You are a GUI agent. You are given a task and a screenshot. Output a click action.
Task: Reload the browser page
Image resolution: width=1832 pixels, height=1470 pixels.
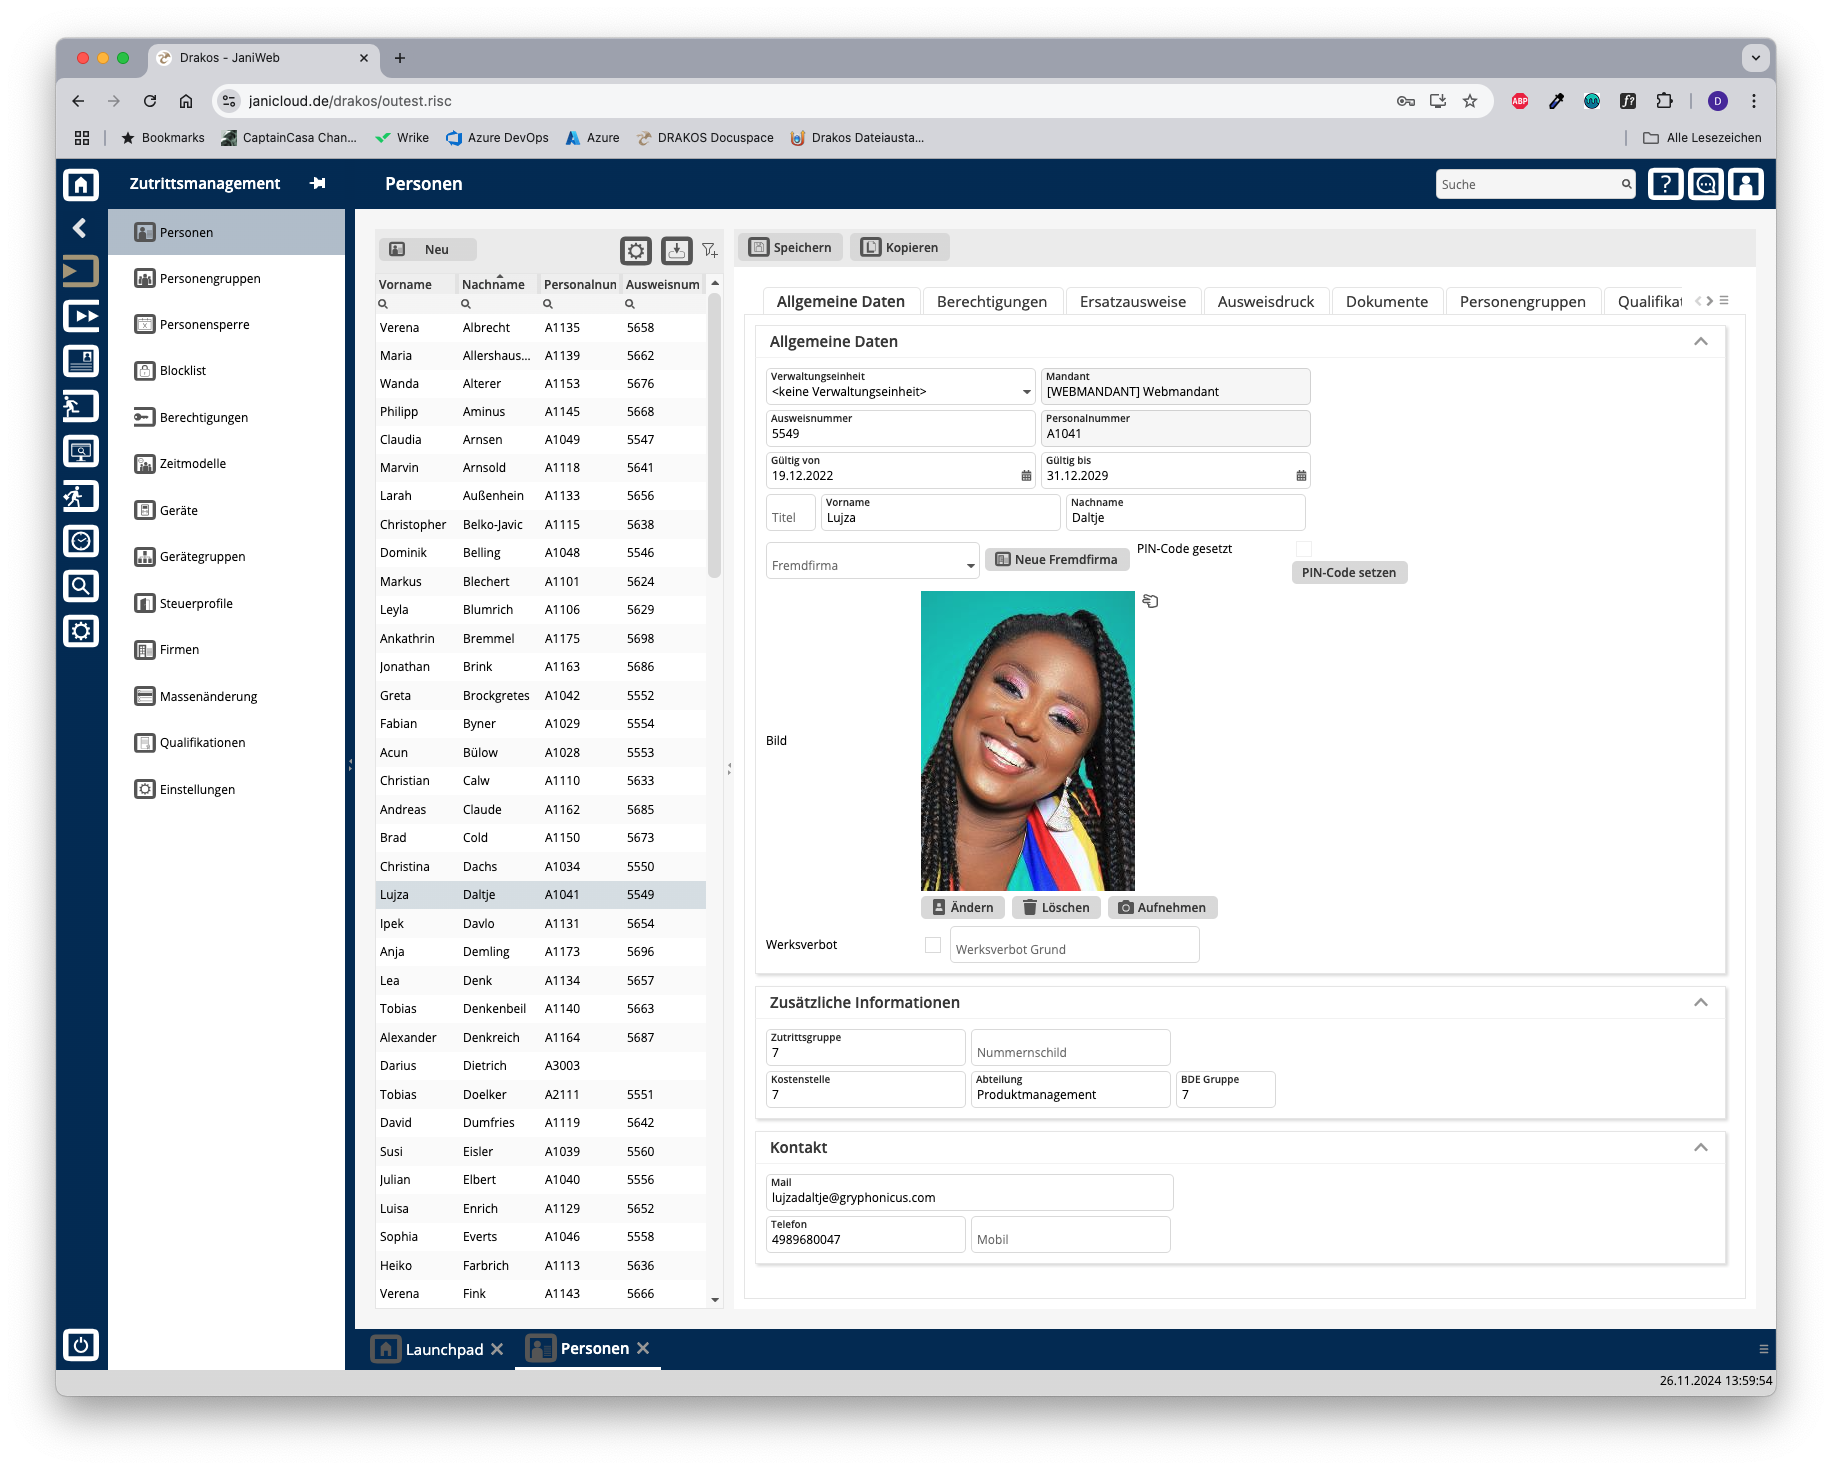[x=150, y=101]
